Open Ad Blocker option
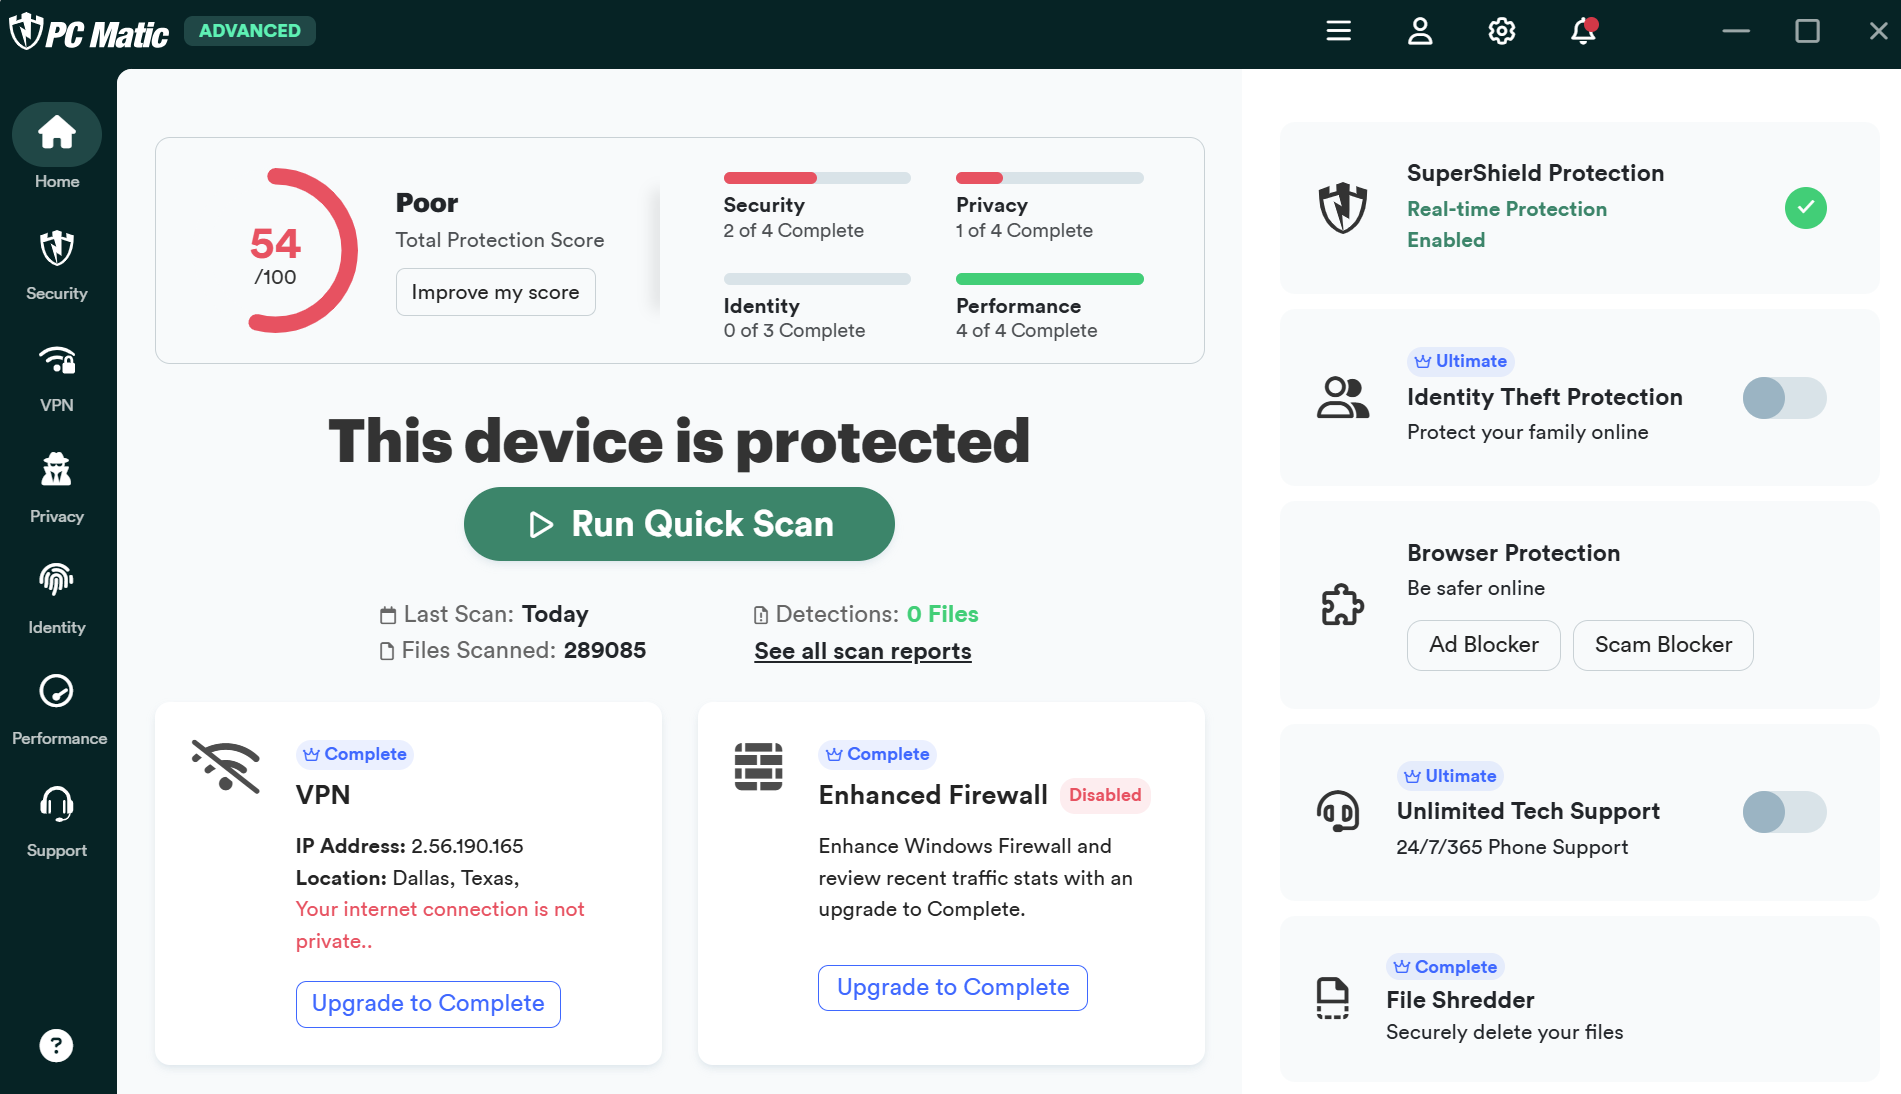 tap(1483, 645)
